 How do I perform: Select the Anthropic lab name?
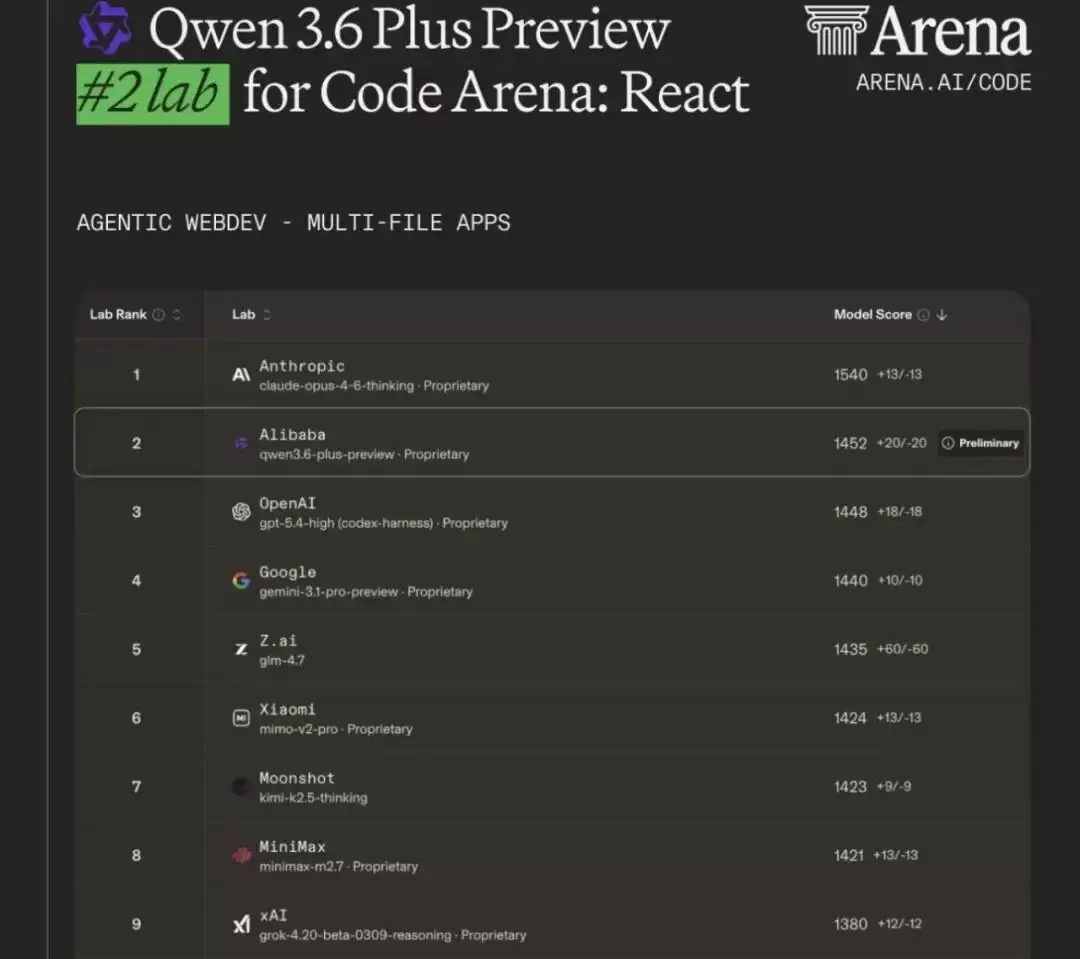(302, 366)
